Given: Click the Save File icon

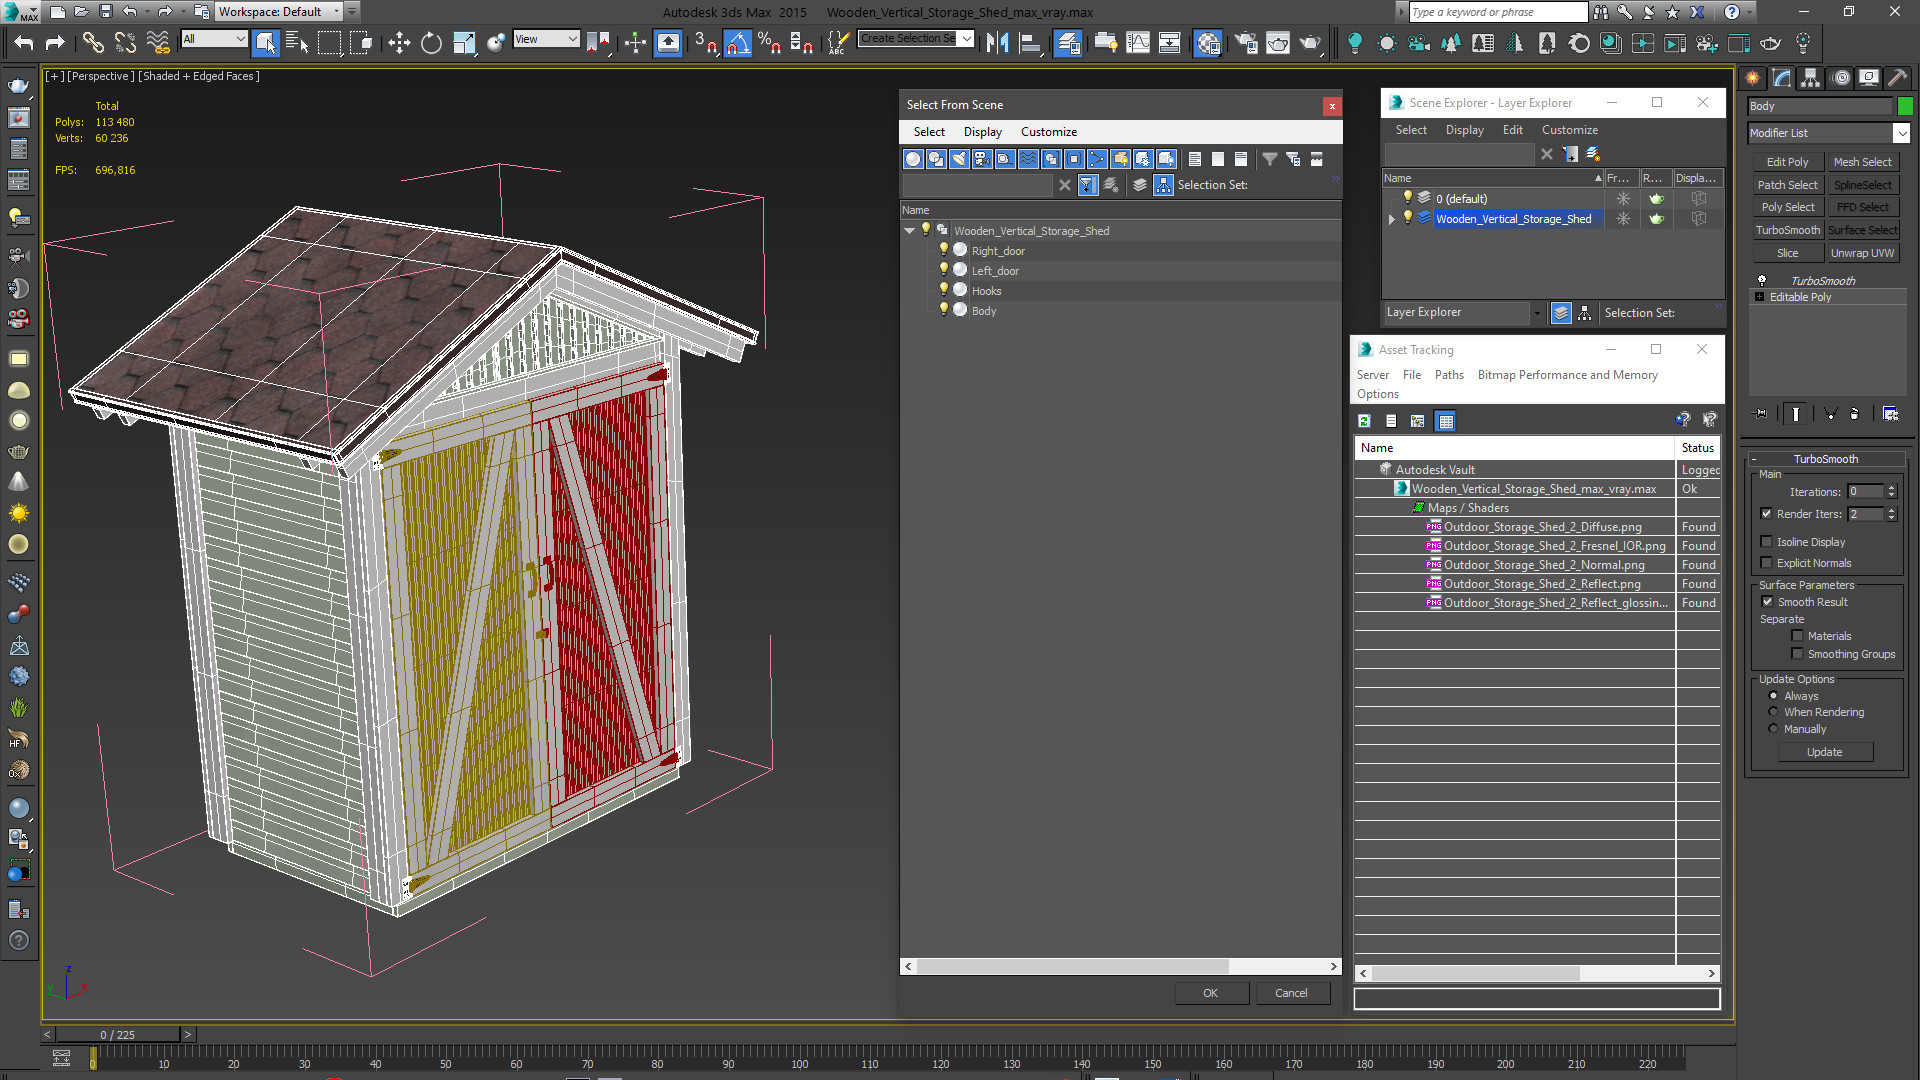Looking at the screenshot, I should pyautogui.click(x=105, y=12).
